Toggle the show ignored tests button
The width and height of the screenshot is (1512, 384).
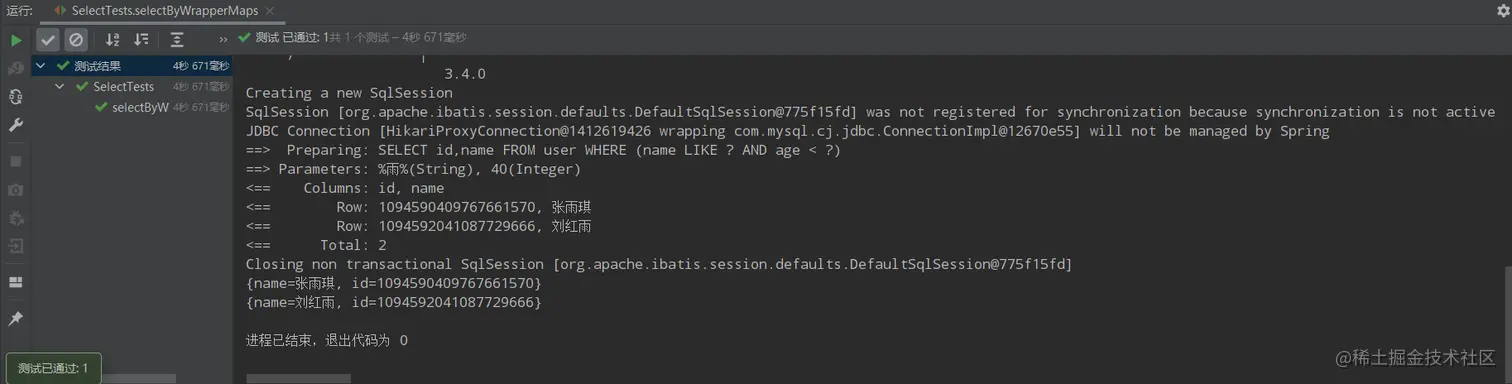pos(76,40)
